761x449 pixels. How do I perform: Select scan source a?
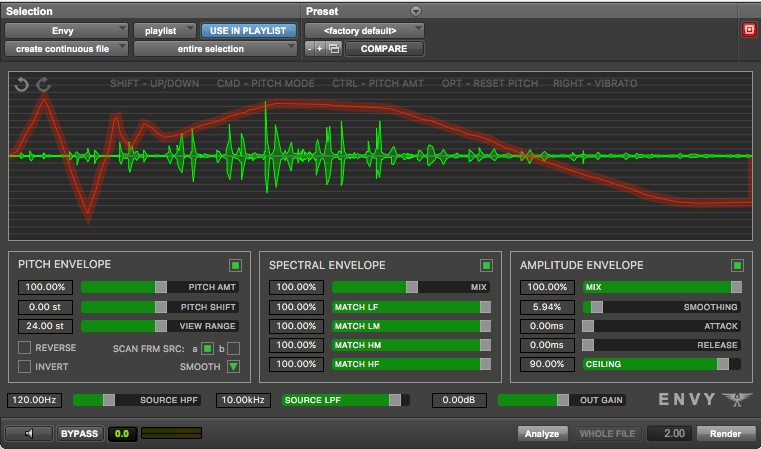(207, 348)
